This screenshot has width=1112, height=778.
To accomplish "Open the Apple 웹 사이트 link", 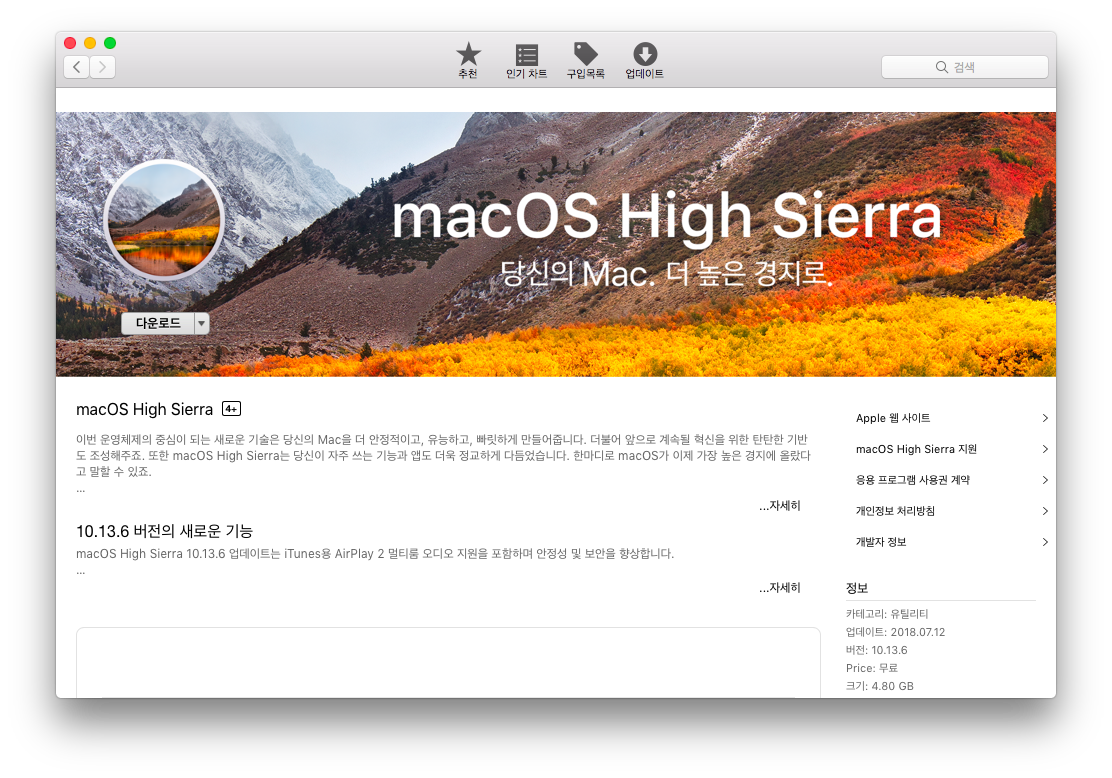I will [x=893, y=418].
